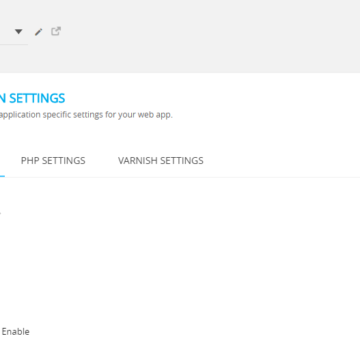360x360 pixels.
Task: Edit the app name using the pencil tool
Action: [x=39, y=32]
